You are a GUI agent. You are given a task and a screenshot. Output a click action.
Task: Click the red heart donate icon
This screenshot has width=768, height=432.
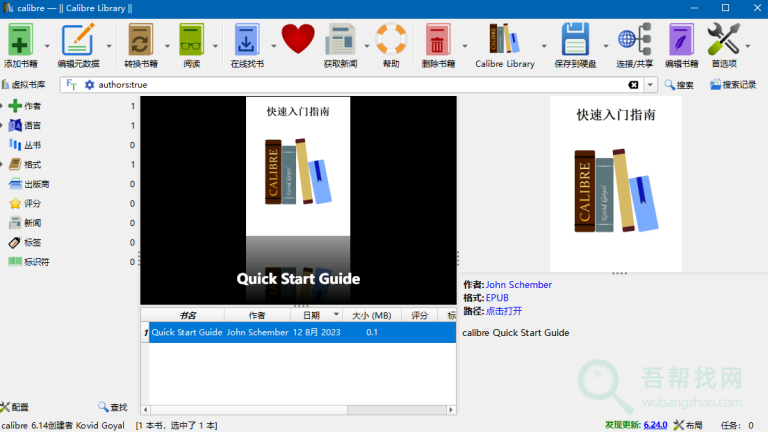(297, 40)
